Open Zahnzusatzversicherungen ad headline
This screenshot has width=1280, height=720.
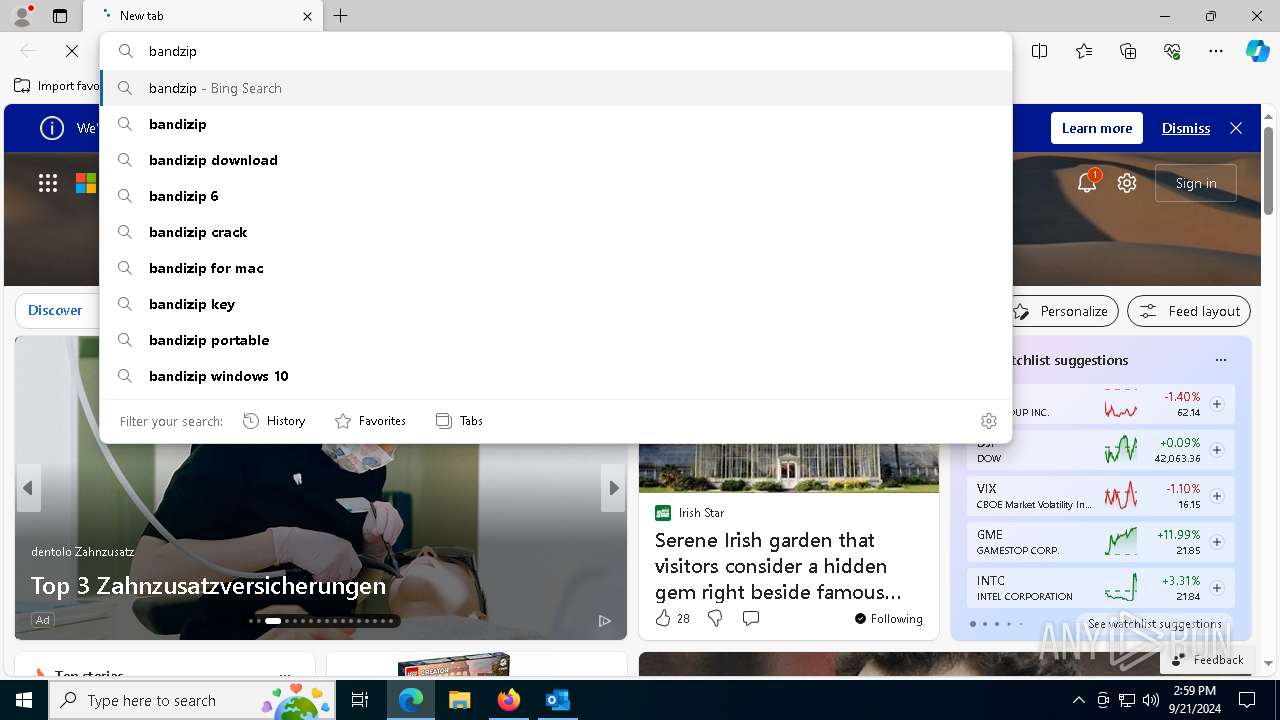(208, 585)
